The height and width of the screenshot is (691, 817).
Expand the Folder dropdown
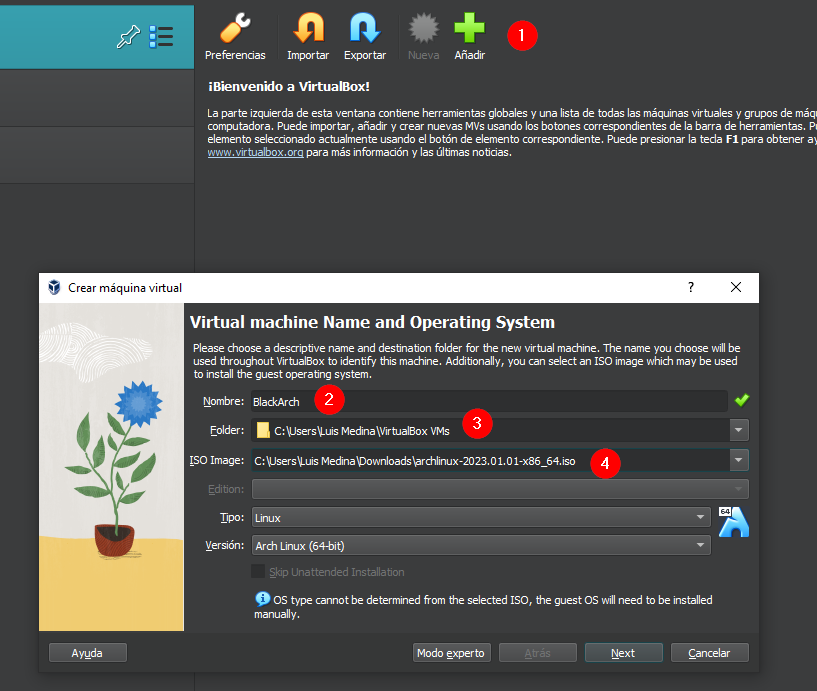(x=739, y=430)
